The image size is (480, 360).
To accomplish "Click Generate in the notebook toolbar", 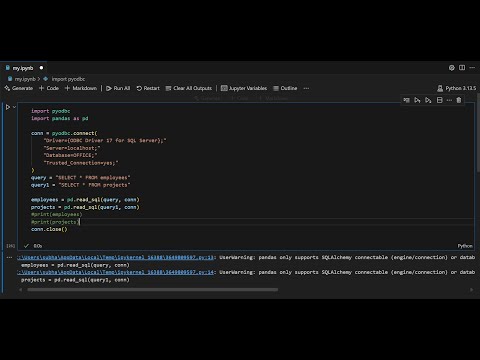I will pos(19,88).
